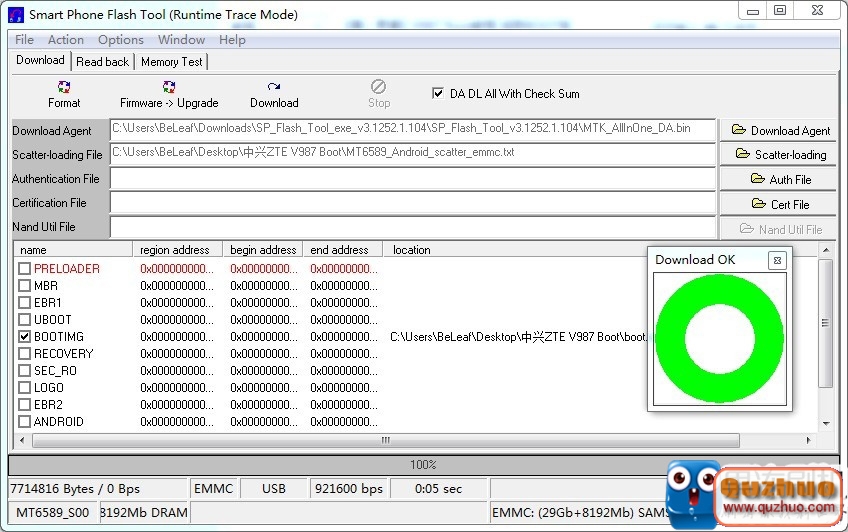This screenshot has height=532, width=848.
Task: Check the RECOVERY partition checkbox
Action: coord(25,354)
